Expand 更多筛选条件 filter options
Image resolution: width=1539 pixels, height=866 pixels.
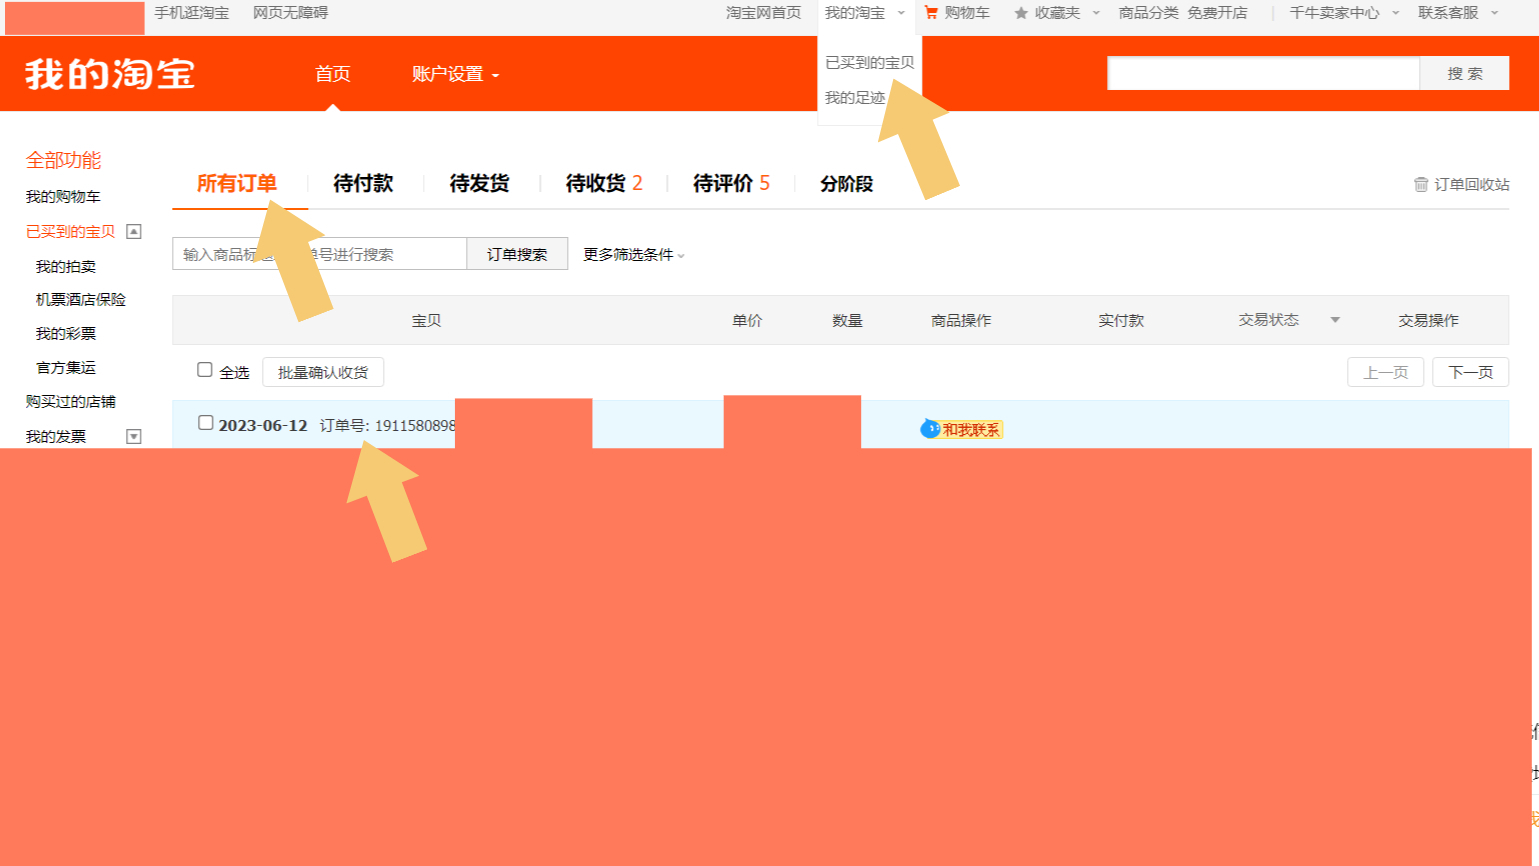(634, 255)
